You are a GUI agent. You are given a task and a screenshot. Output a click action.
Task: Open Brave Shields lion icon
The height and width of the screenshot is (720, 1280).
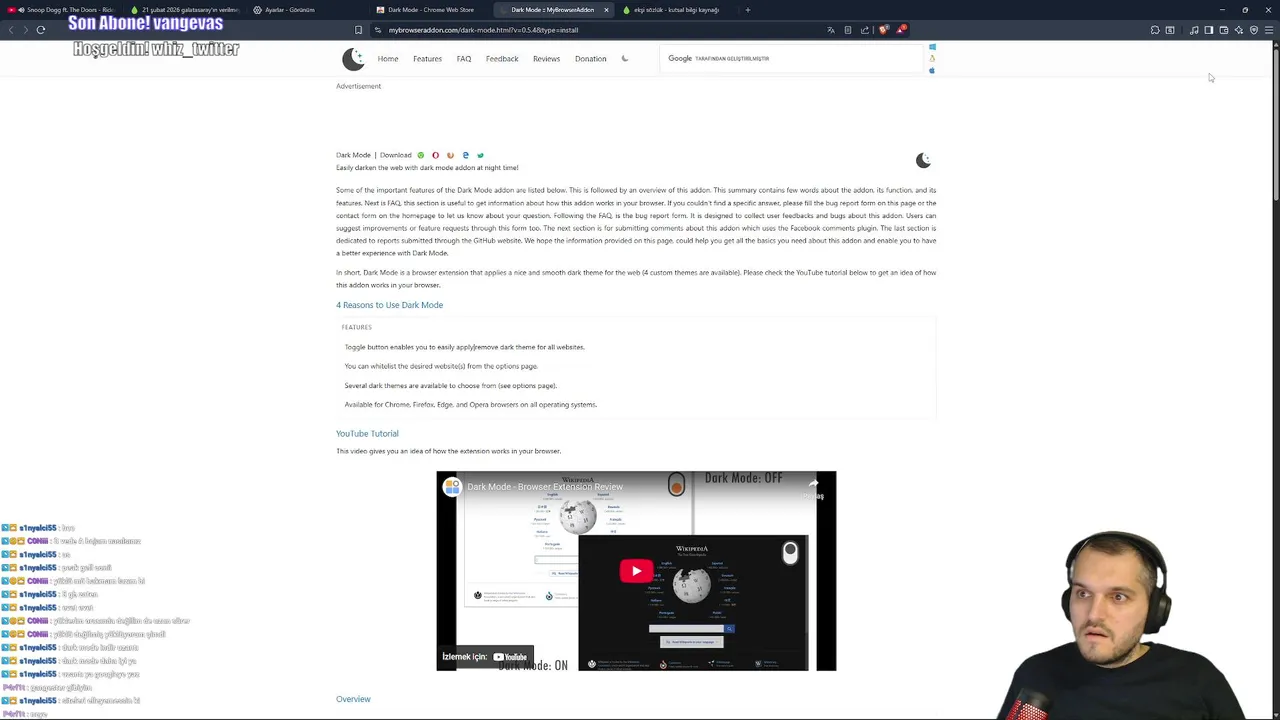point(883,30)
